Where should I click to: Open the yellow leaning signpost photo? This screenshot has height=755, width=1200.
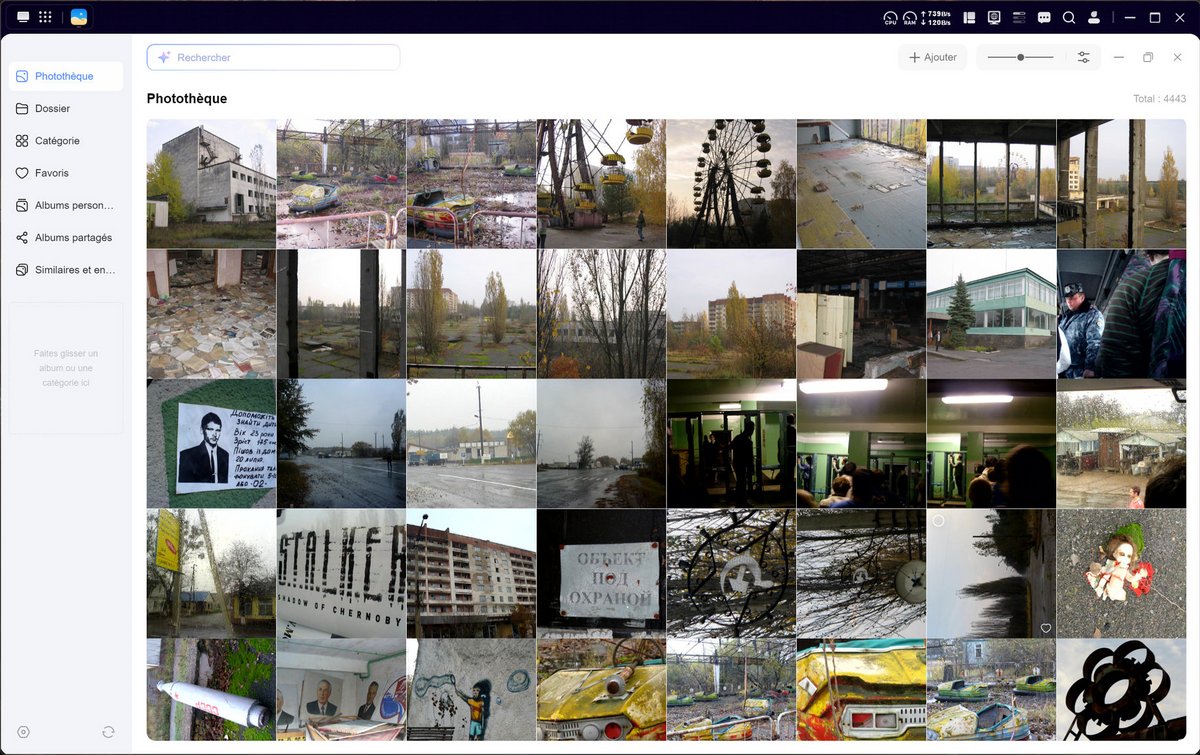pyautogui.click(x=211, y=574)
